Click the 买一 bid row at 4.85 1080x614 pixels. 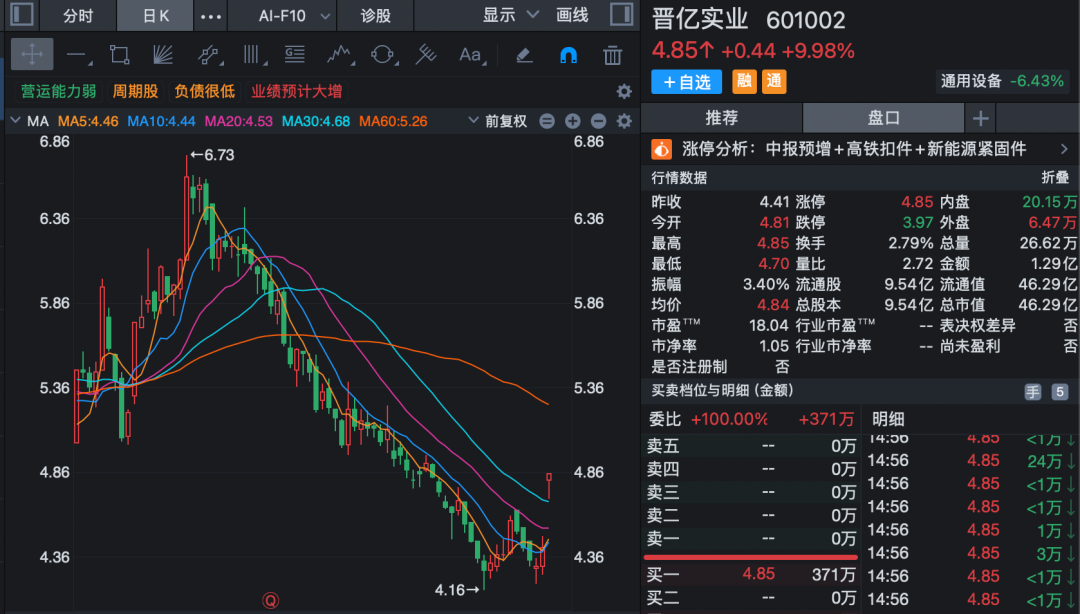(x=751, y=574)
